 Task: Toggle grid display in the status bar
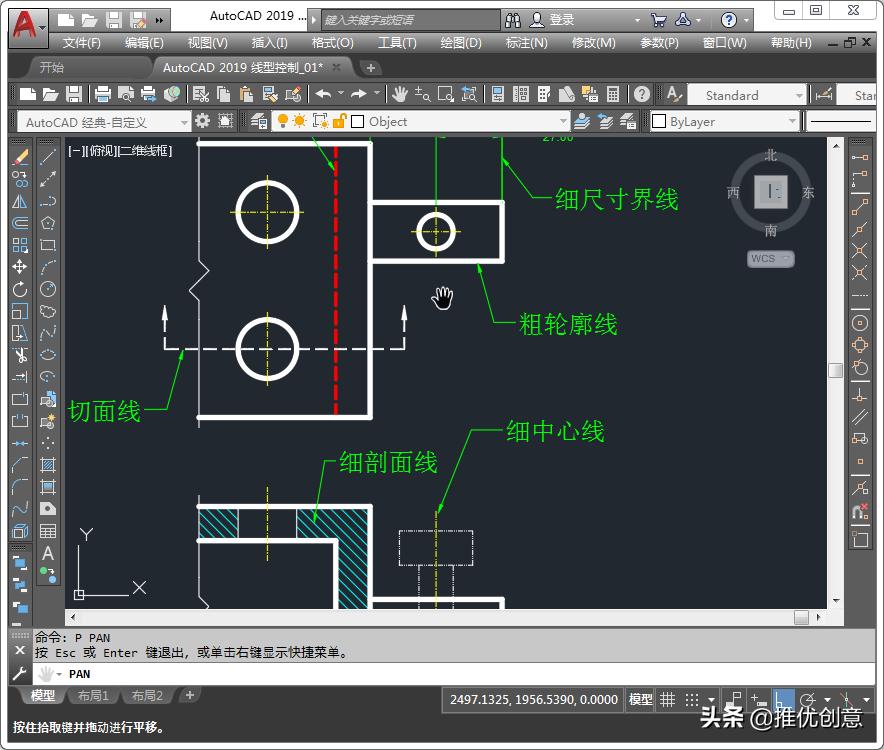[667, 699]
